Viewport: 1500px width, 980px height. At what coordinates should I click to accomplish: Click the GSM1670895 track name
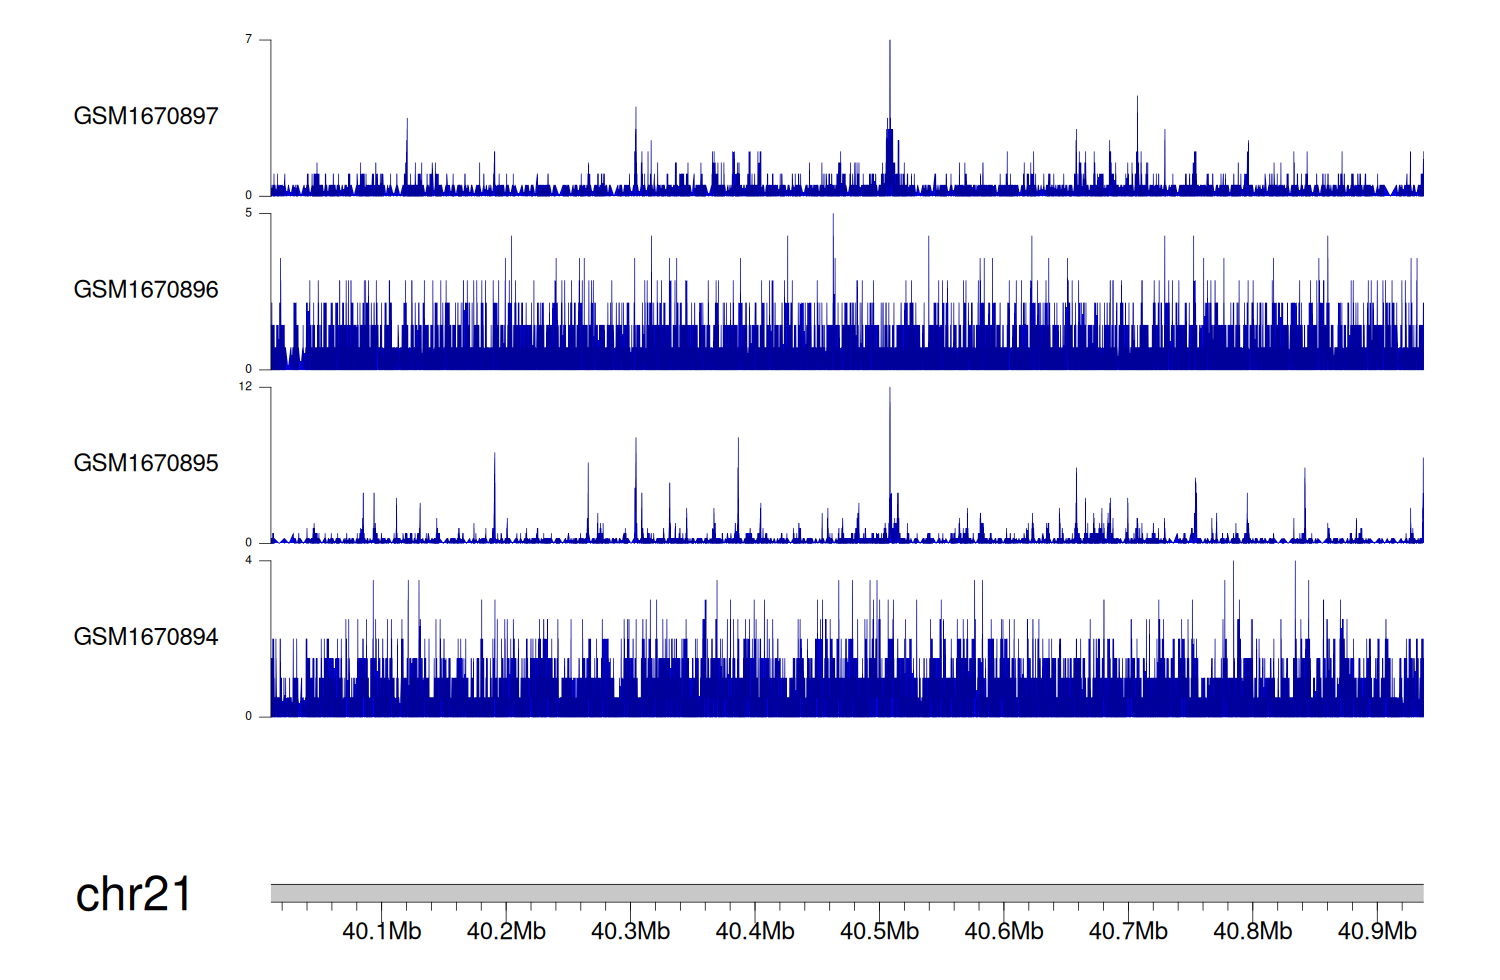tap(146, 463)
